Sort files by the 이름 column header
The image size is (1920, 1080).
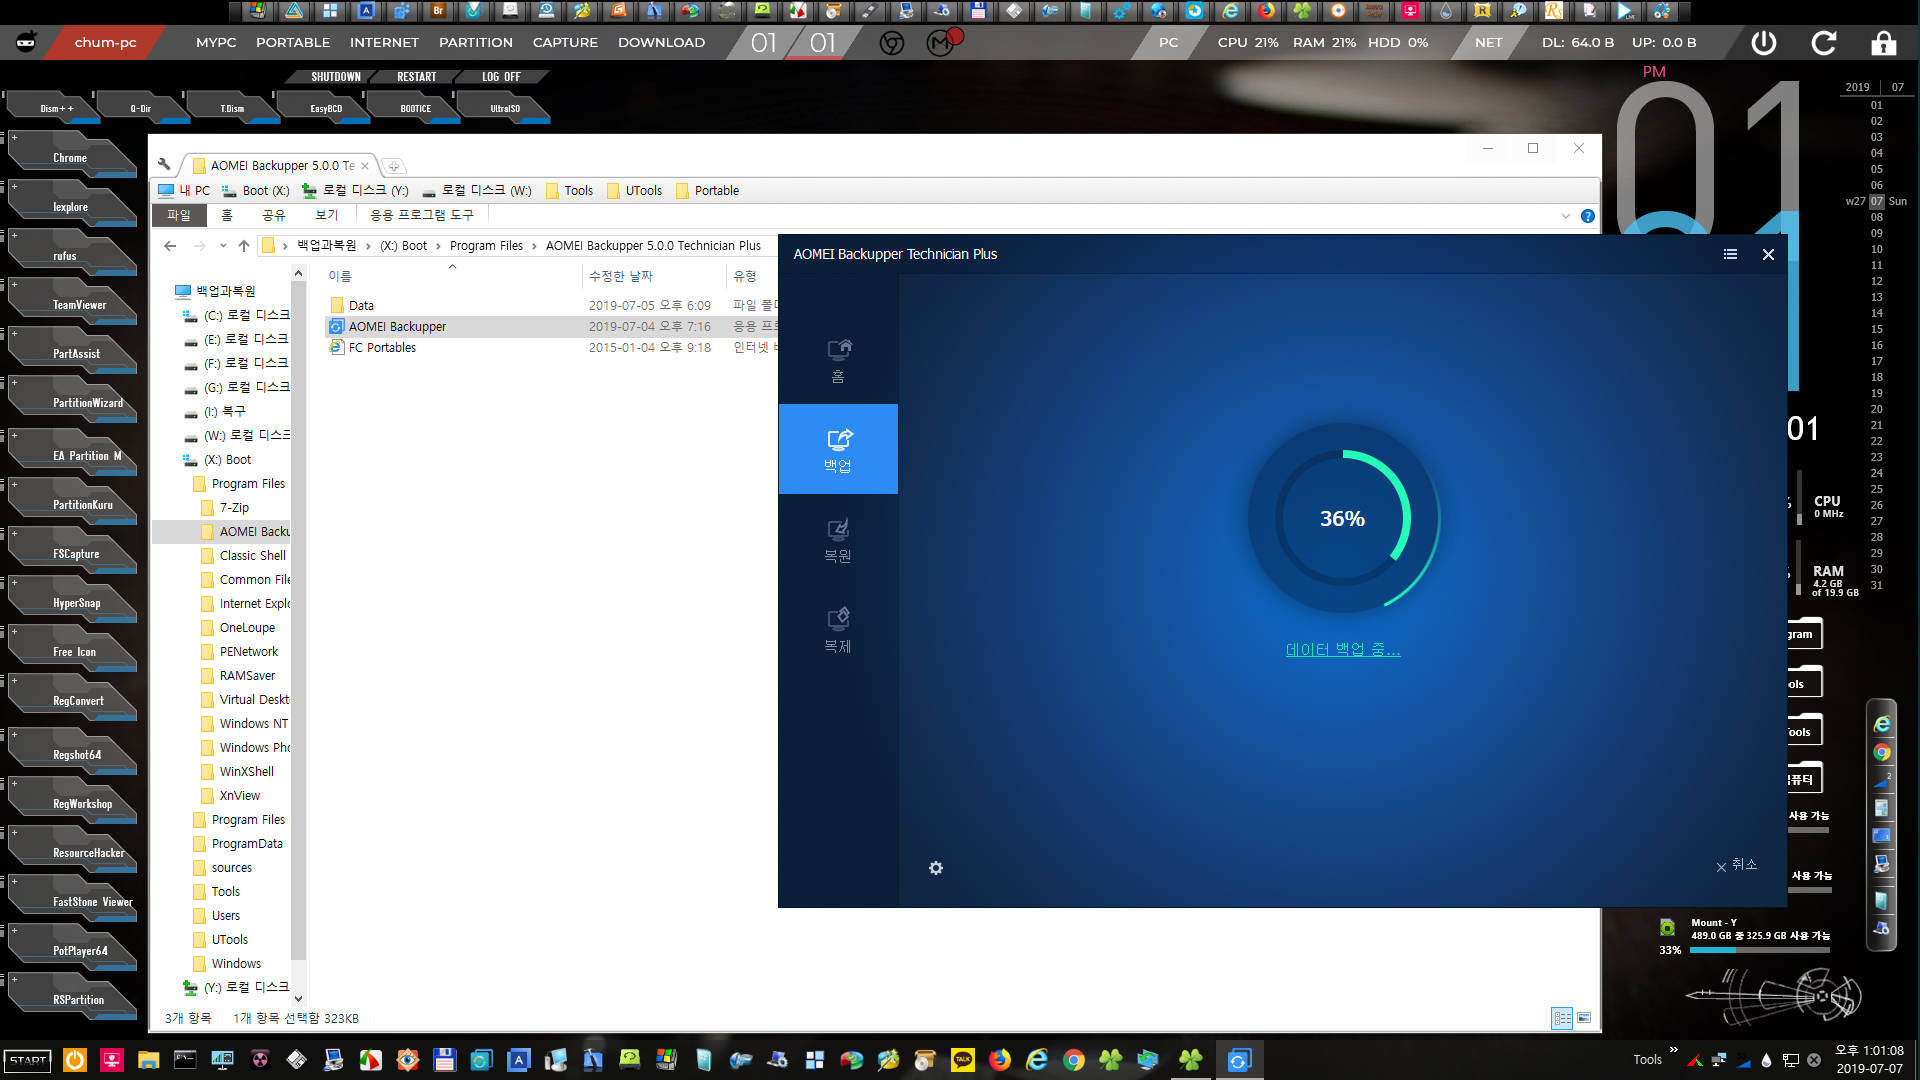(x=340, y=276)
